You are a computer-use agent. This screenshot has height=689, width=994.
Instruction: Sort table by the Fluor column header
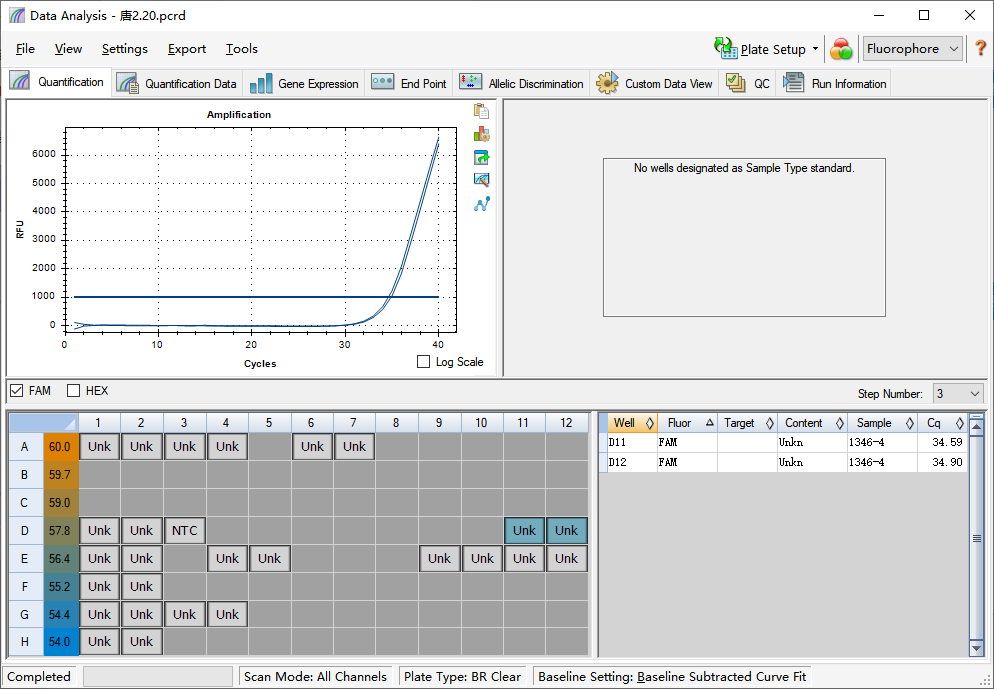coord(687,423)
